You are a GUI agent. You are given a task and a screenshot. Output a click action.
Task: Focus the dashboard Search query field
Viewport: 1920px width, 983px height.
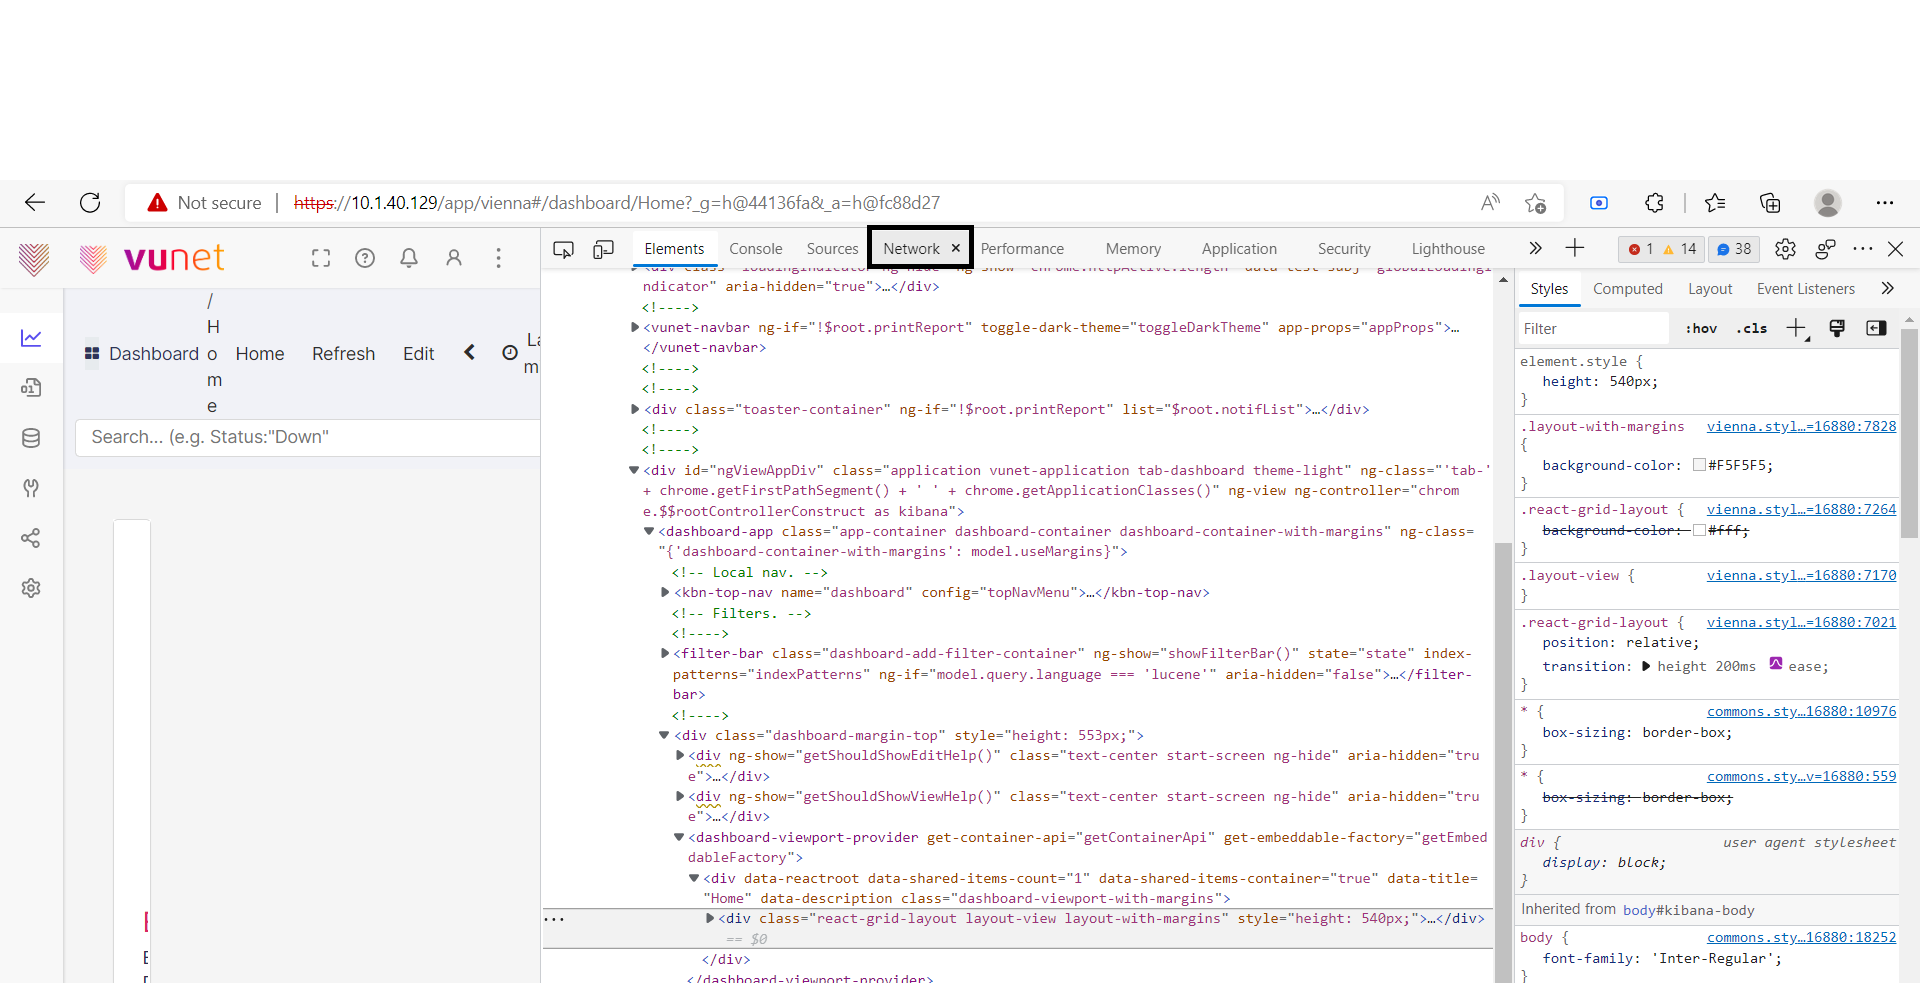point(308,437)
